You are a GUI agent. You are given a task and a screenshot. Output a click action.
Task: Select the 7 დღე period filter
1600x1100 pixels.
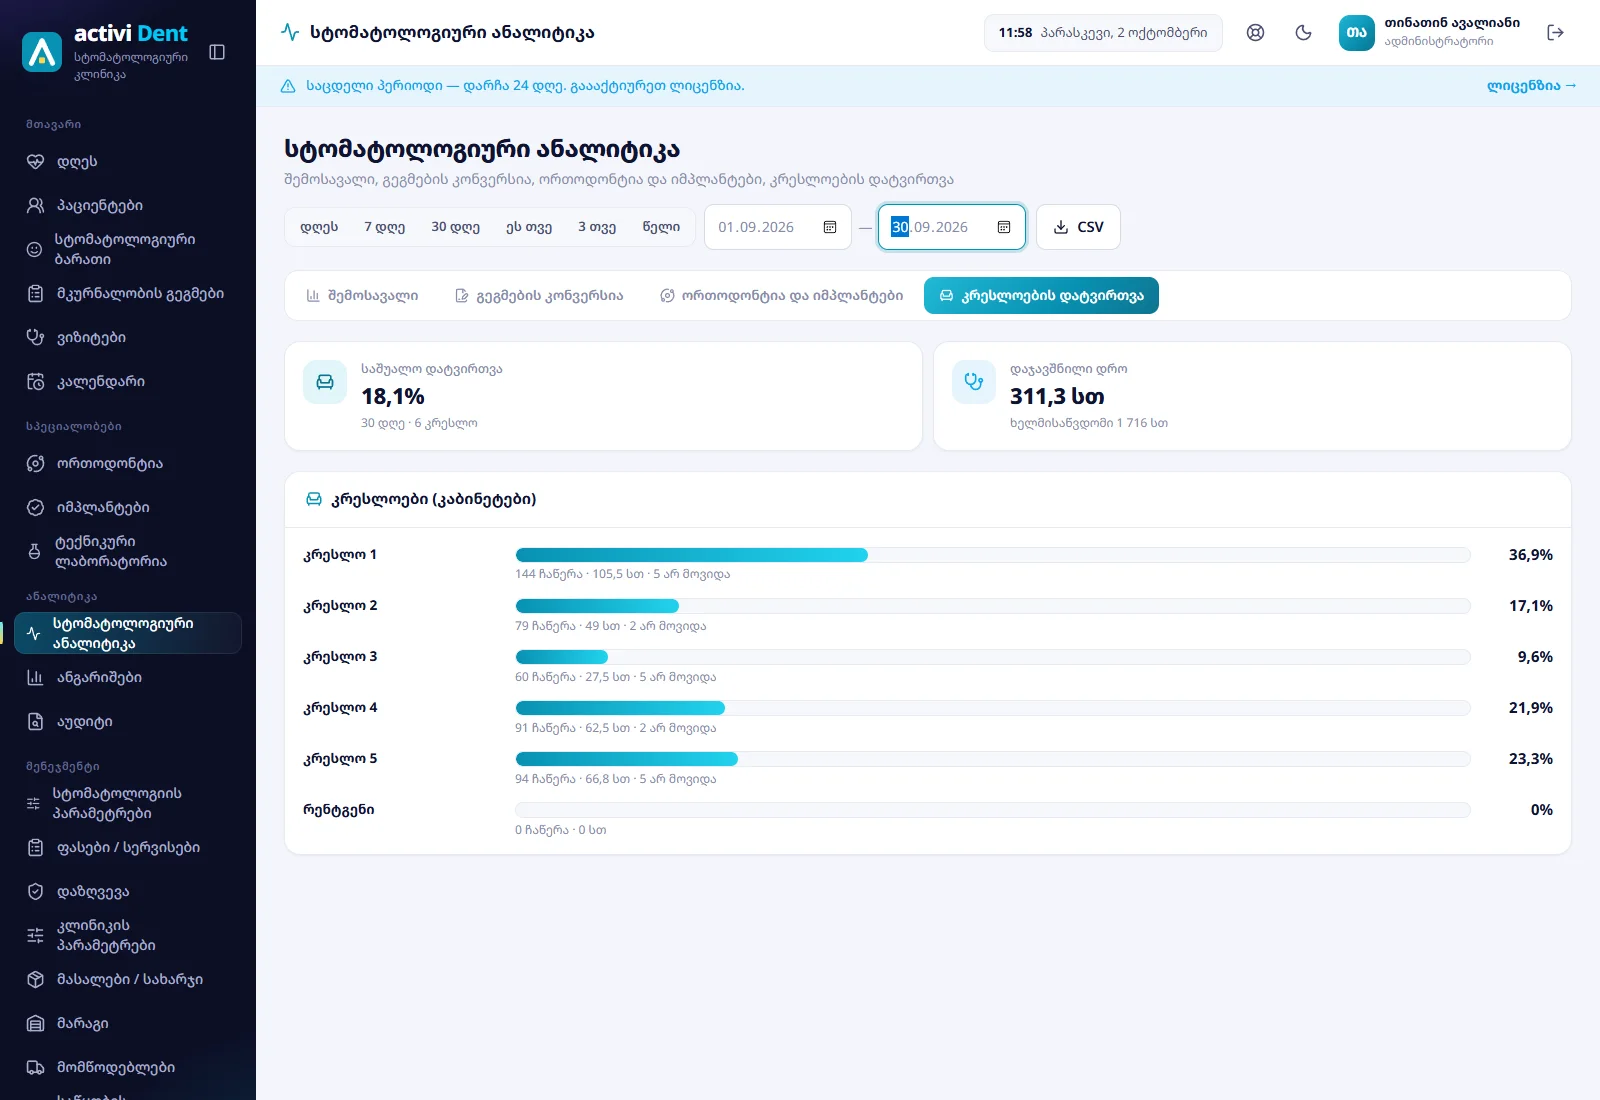tap(385, 227)
